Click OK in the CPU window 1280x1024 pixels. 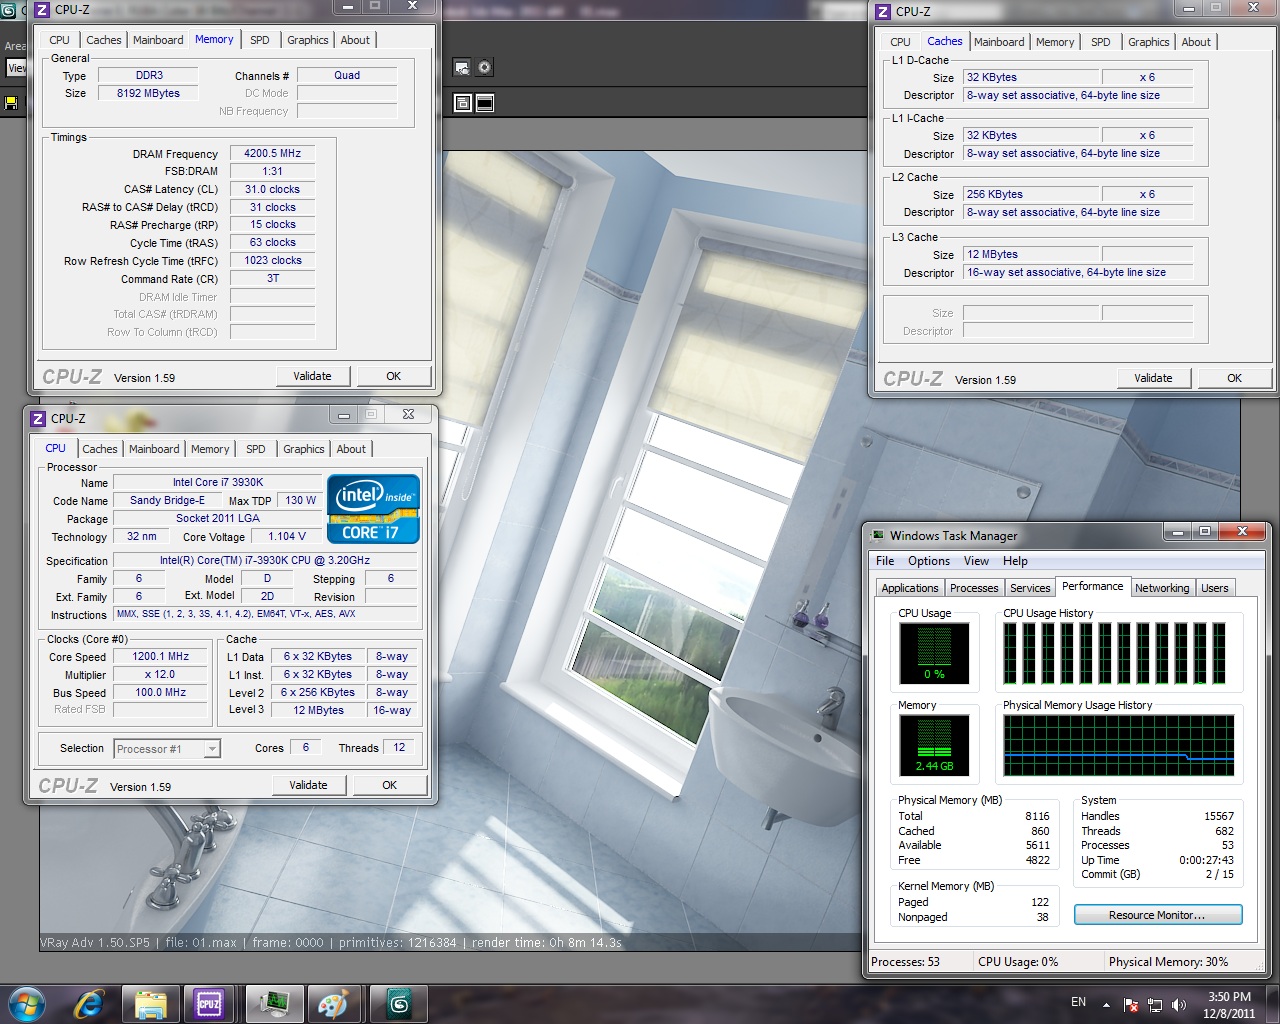point(389,785)
